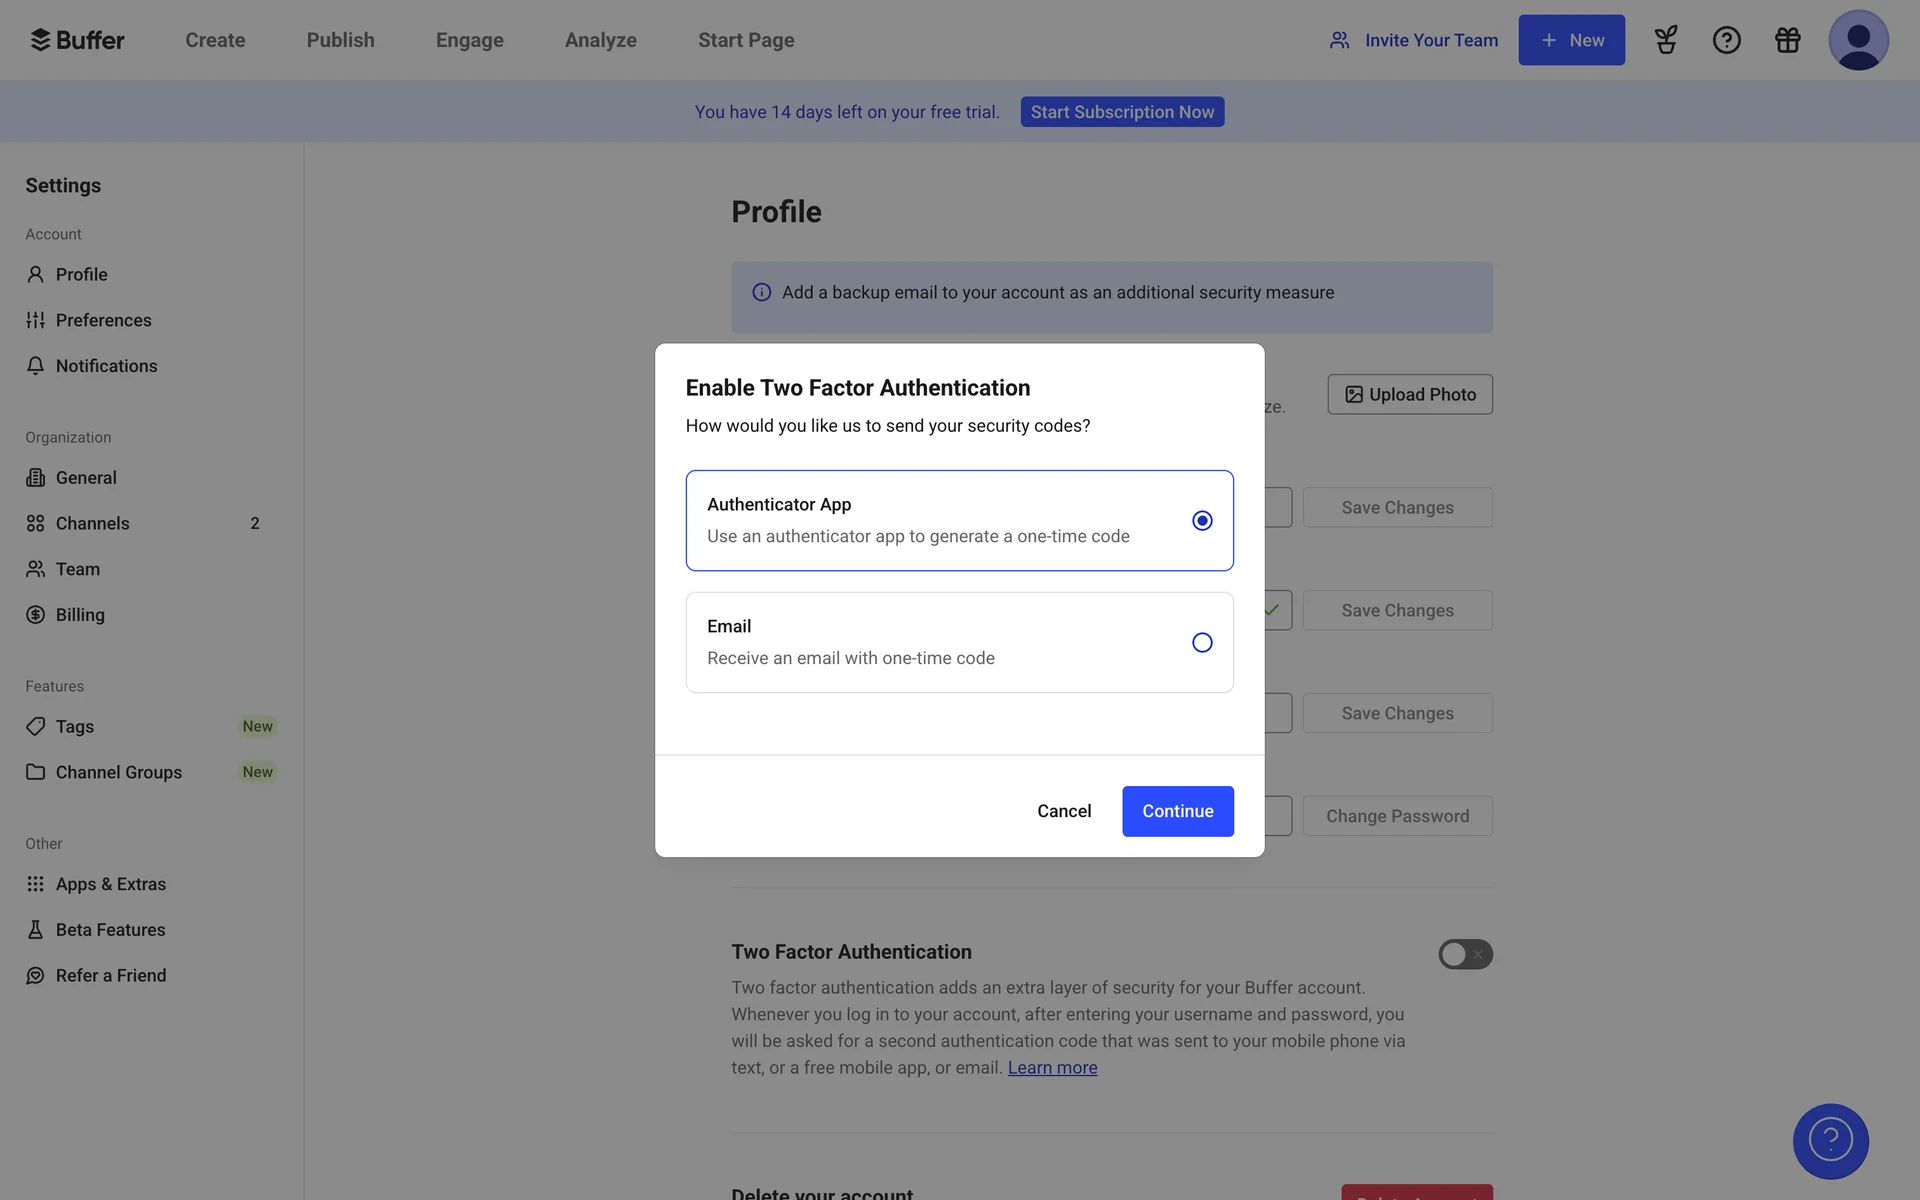Click the floating help chat bubble

pyautogui.click(x=1830, y=1141)
